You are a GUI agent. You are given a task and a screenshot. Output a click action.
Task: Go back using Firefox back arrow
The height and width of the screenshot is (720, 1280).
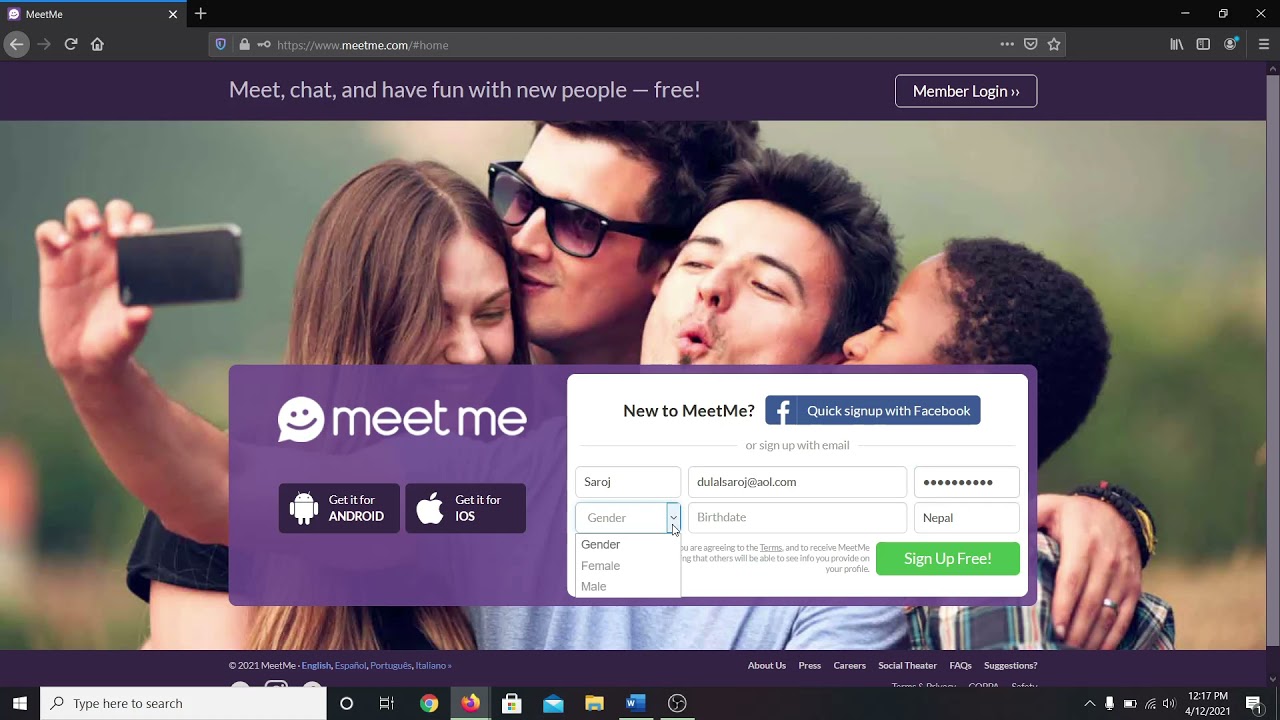(x=16, y=44)
